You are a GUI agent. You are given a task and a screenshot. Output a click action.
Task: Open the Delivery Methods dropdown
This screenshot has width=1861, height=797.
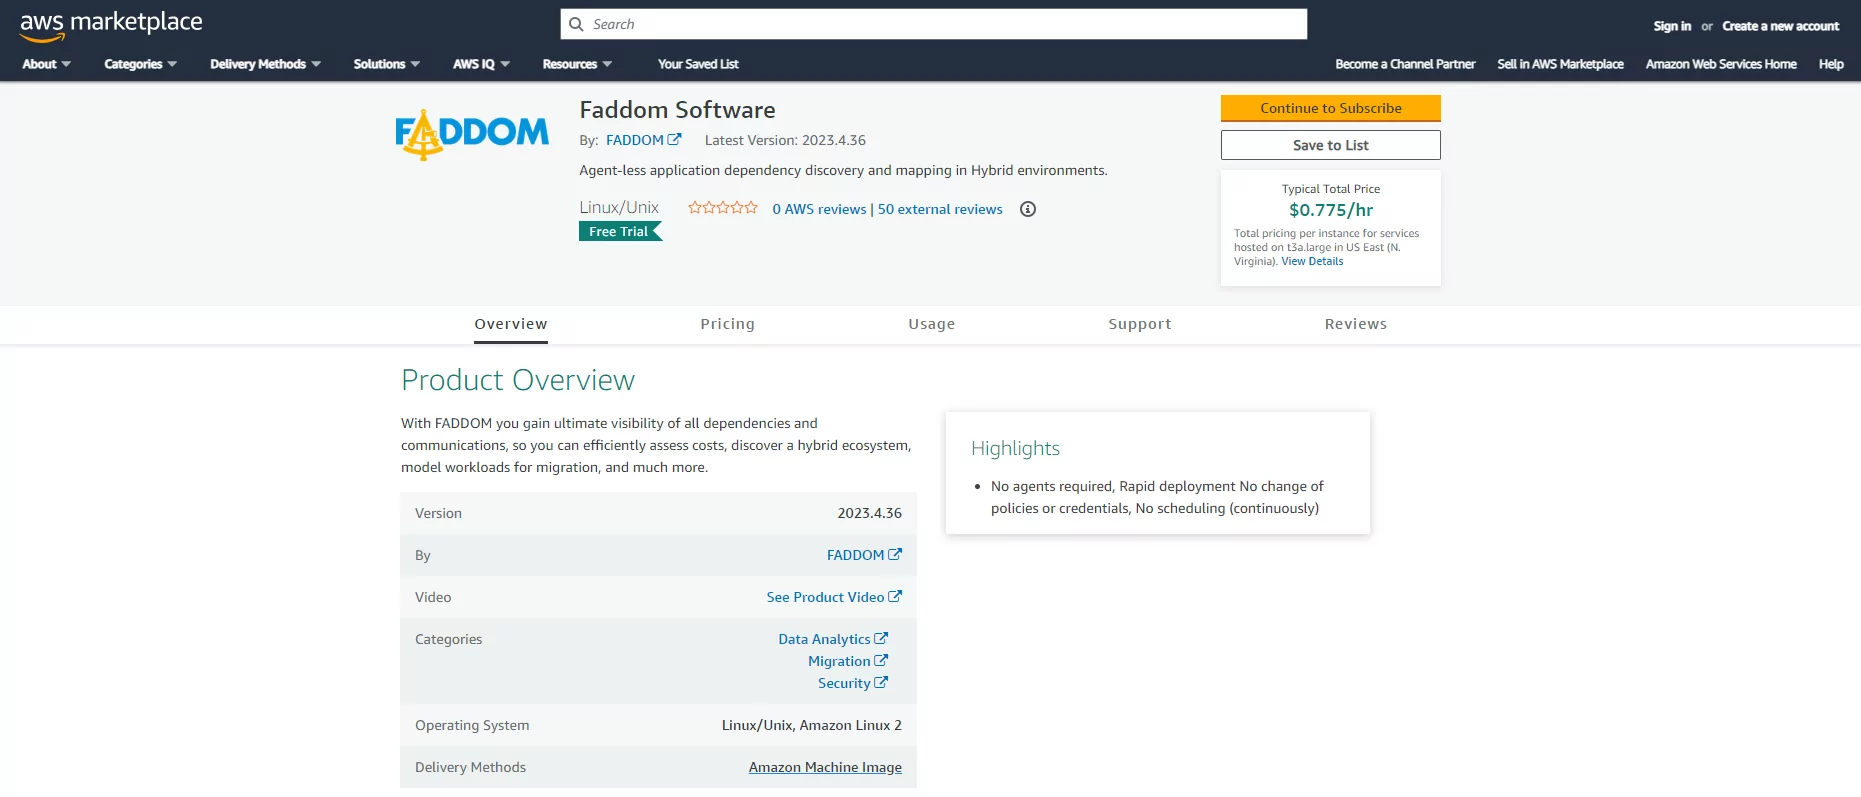(266, 64)
